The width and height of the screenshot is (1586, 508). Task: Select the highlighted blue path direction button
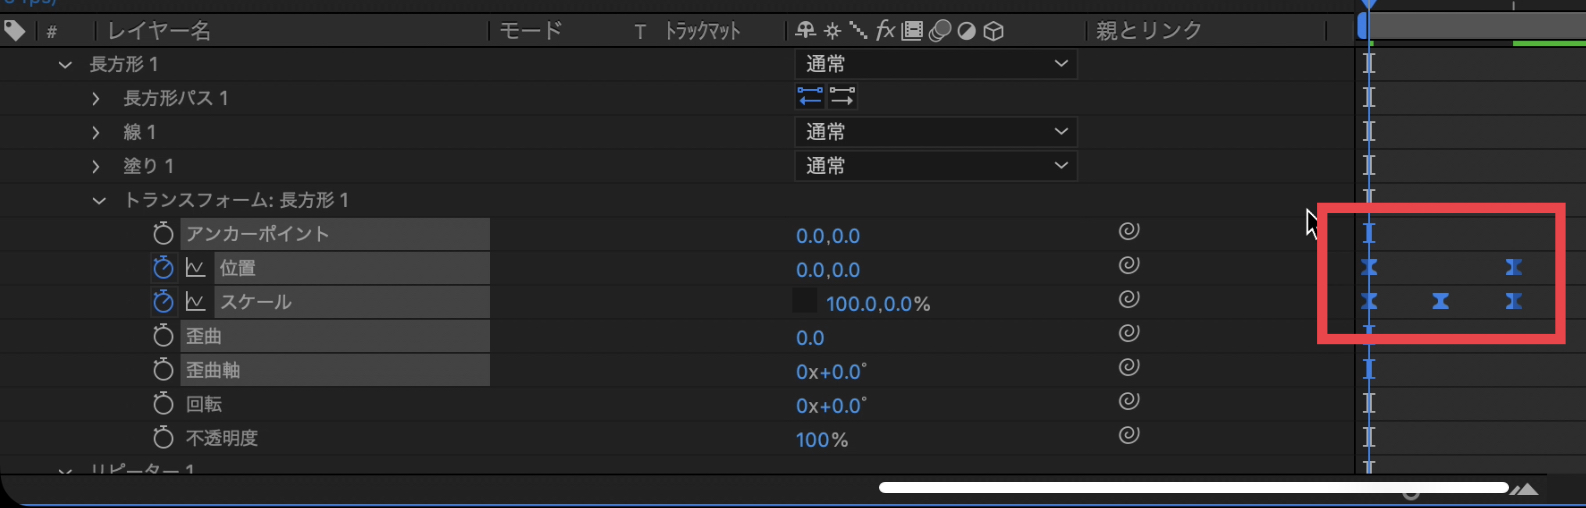[810, 97]
